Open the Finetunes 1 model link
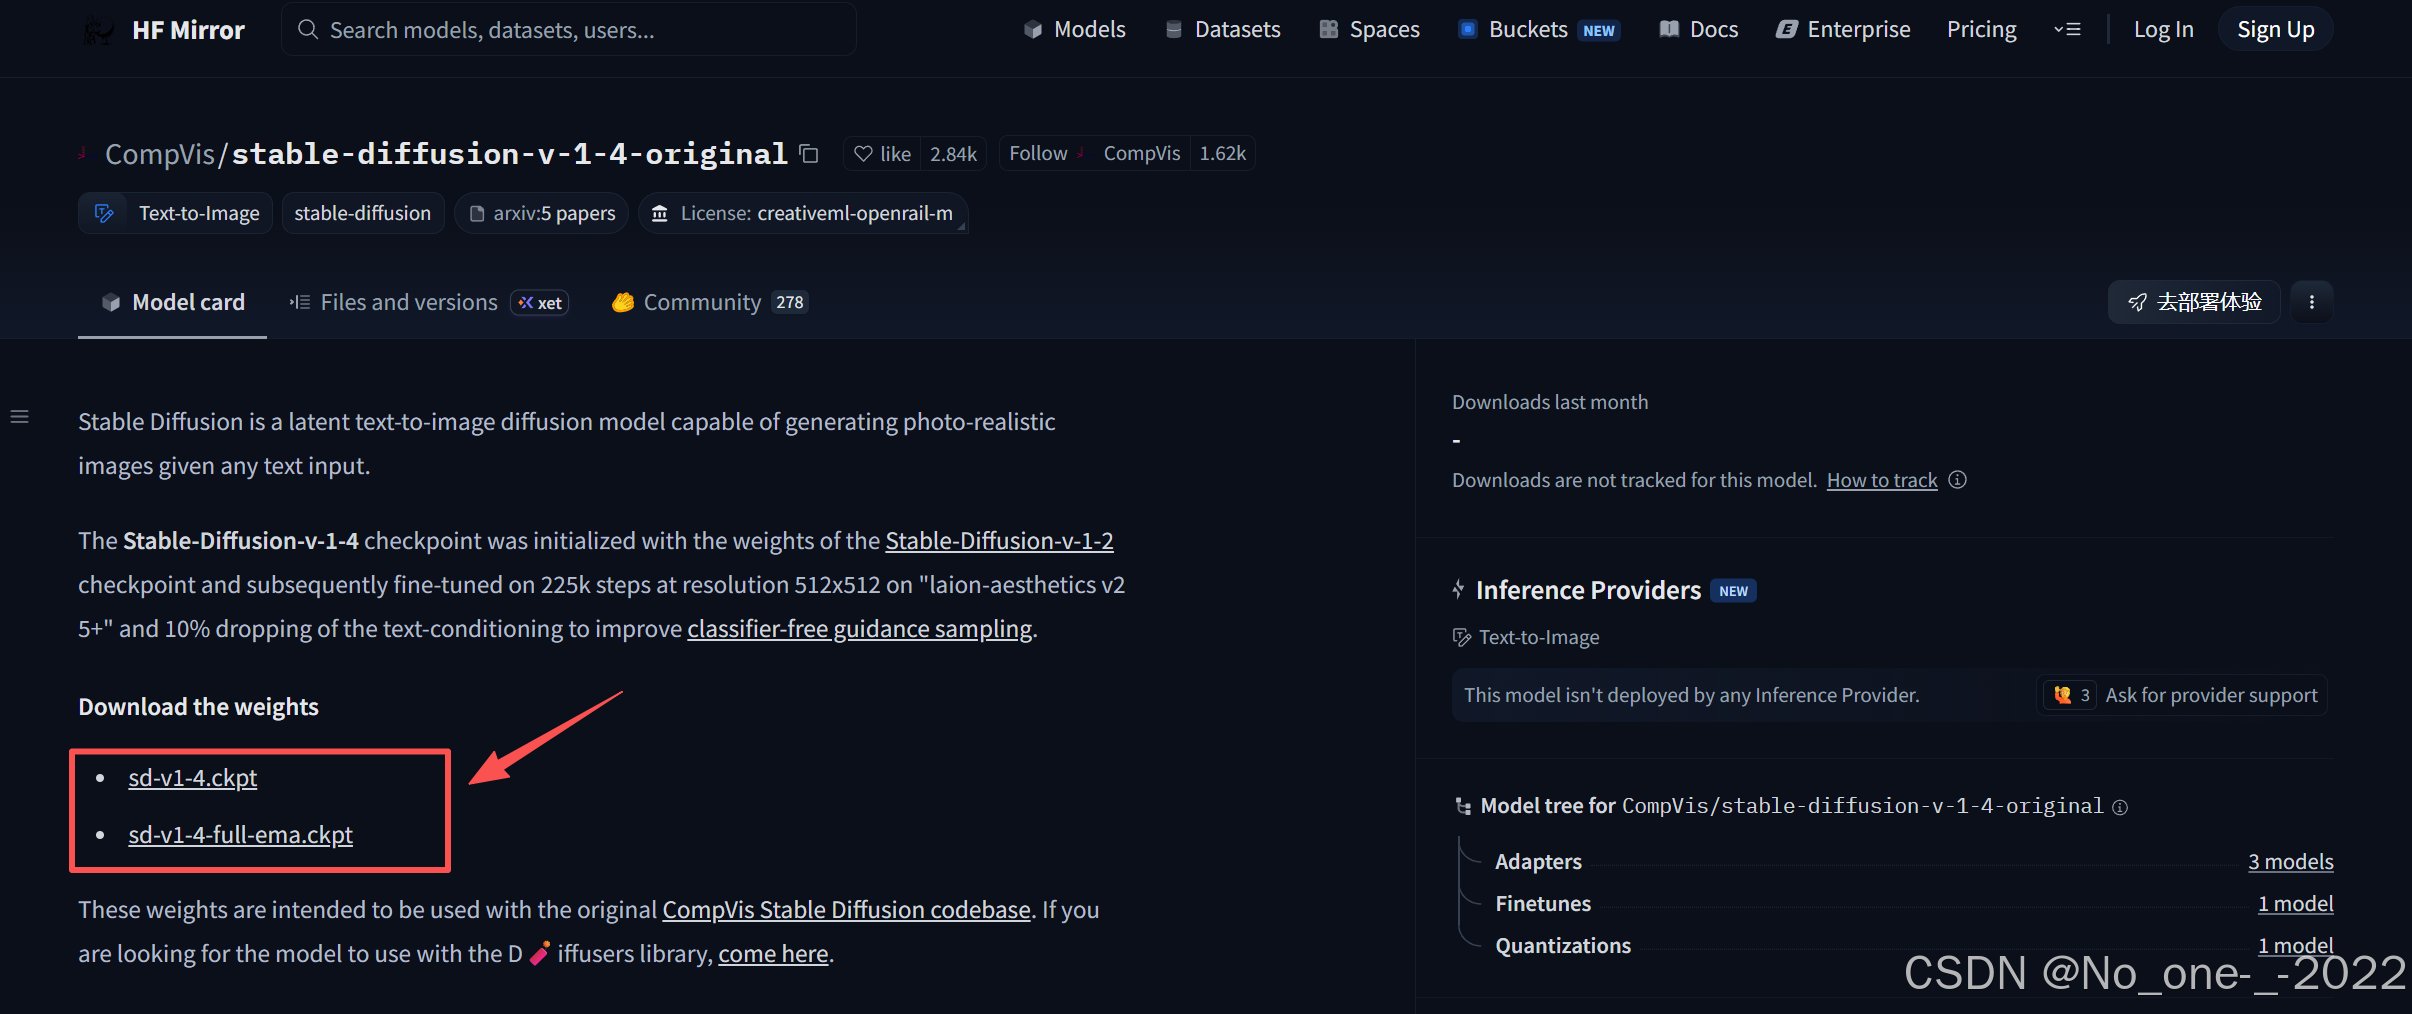Viewport: 2412px width, 1014px height. (2295, 903)
